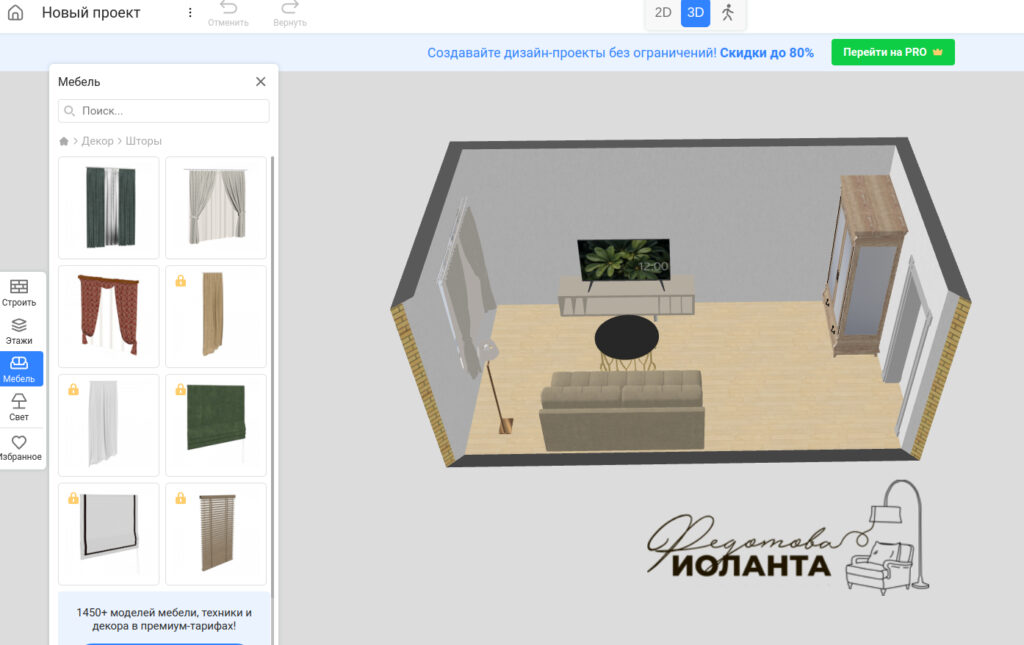Select the TV stand console
This screenshot has width=1024, height=645.
click(x=626, y=297)
